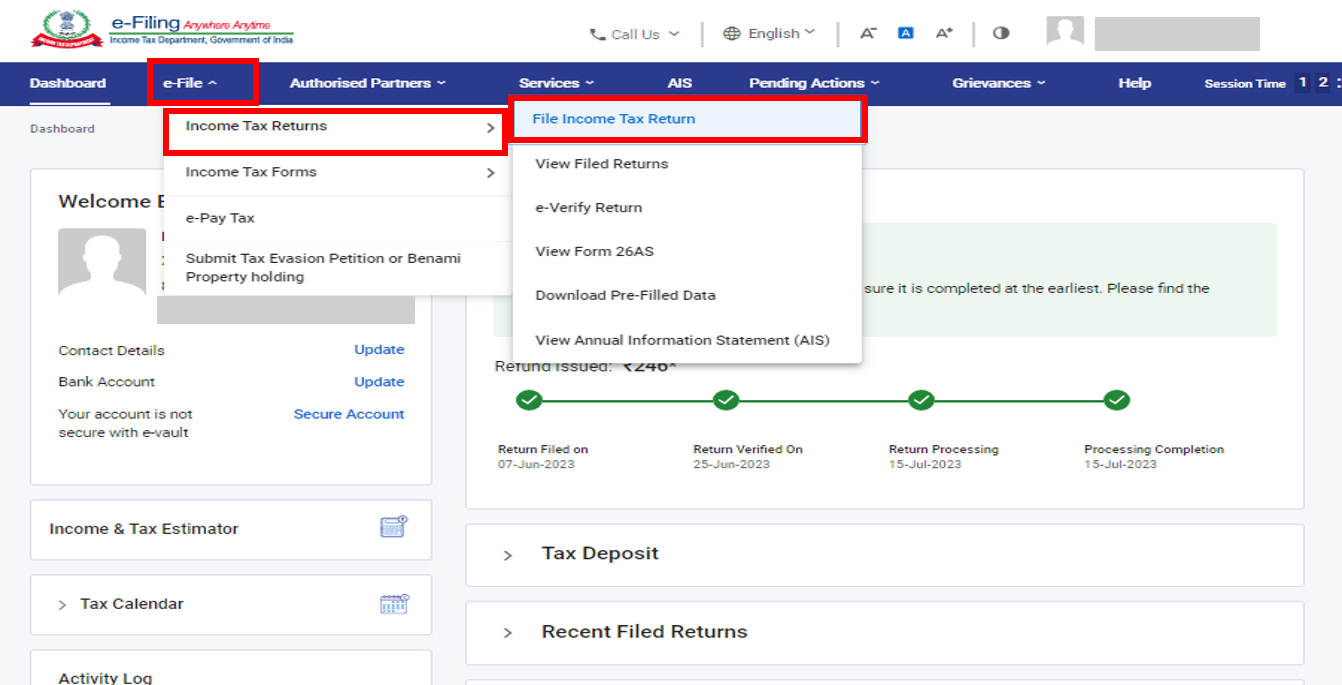Select the Return Verified On progress checkpoint
This screenshot has width=1342, height=685.
pos(726,399)
